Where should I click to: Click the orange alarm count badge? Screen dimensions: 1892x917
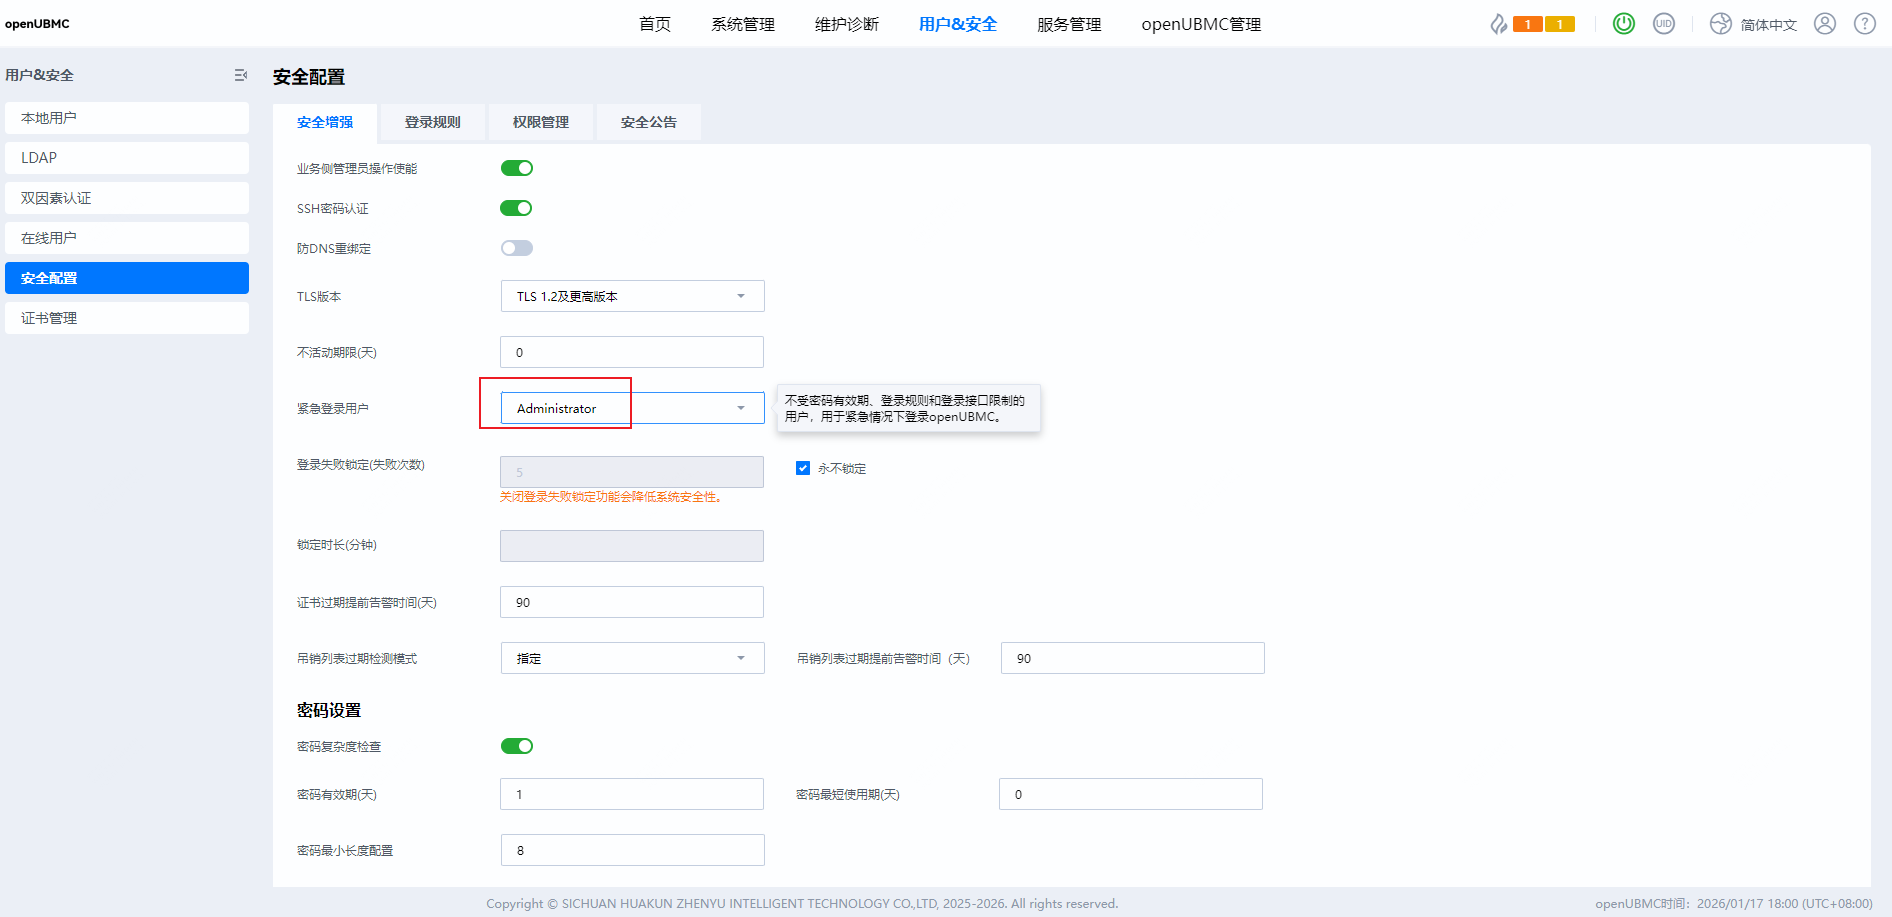[x=1527, y=24]
